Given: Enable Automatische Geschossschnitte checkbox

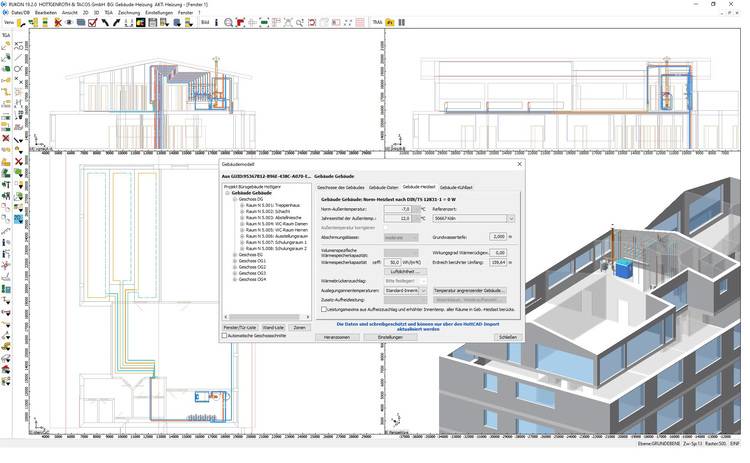Looking at the screenshot, I should [x=225, y=336].
